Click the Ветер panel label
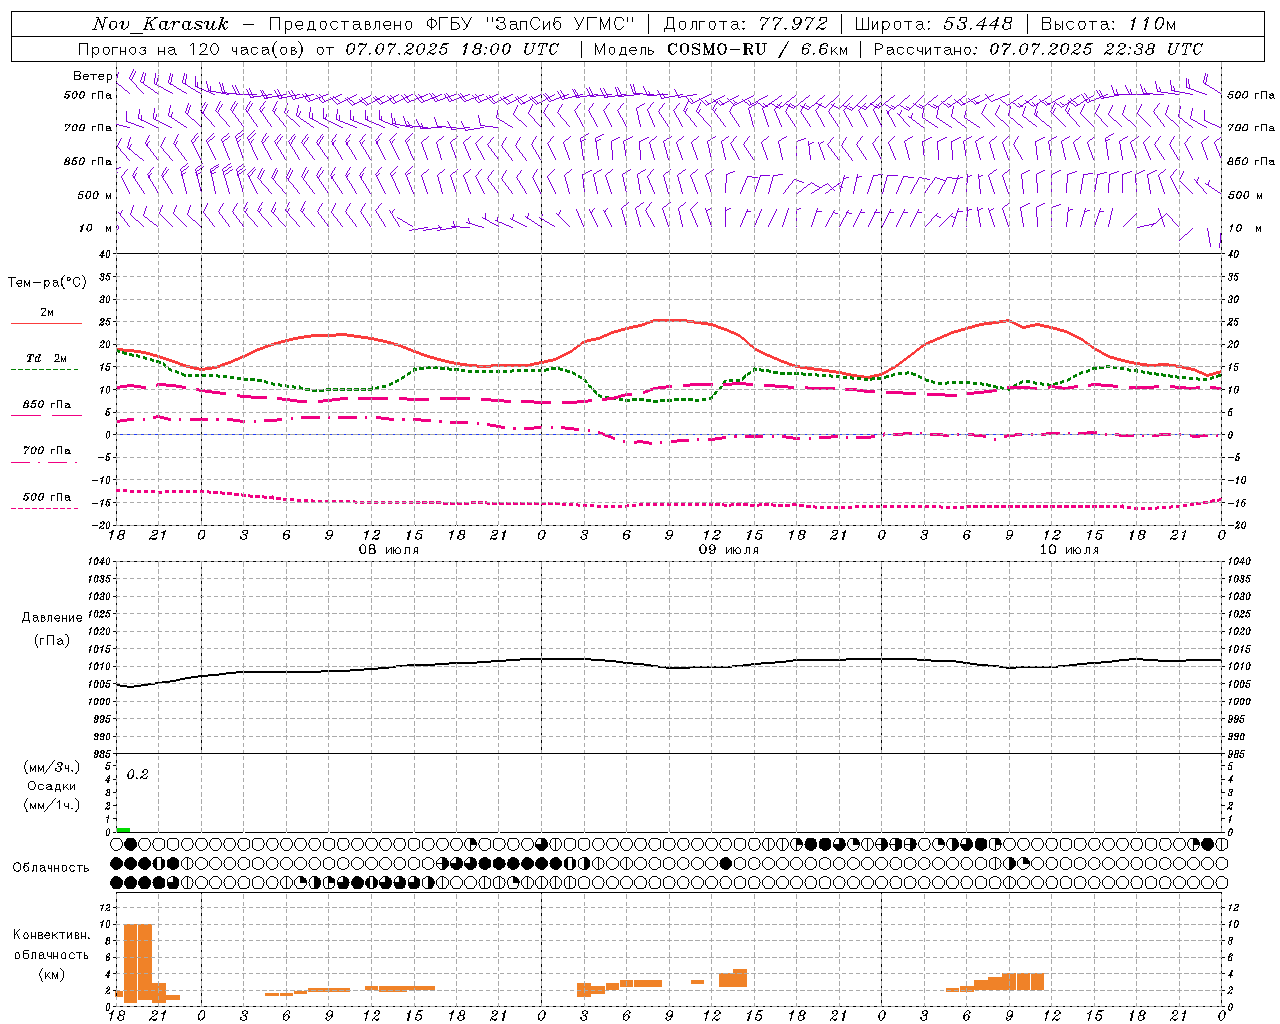 (93, 76)
